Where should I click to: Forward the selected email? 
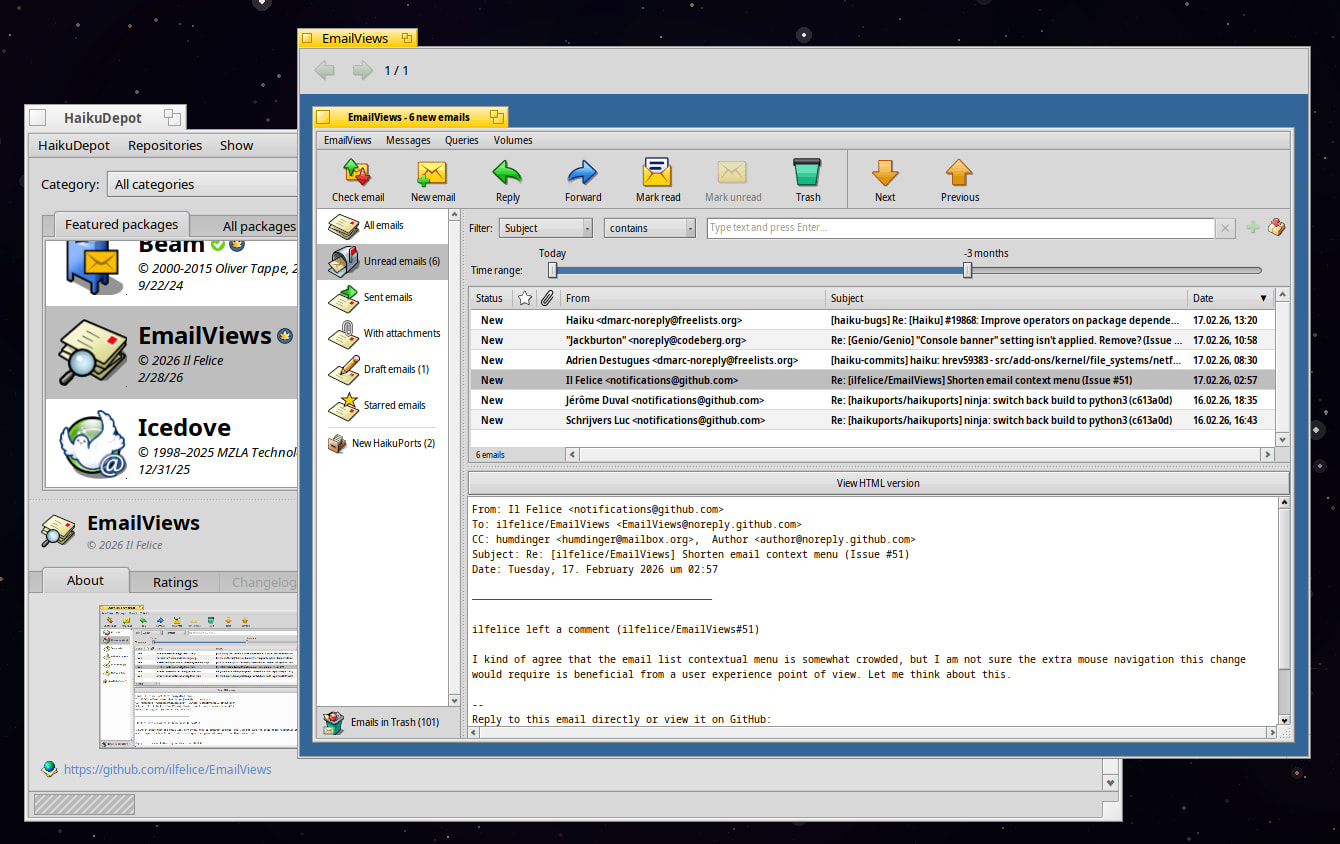pyautogui.click(x=582, y=174)
